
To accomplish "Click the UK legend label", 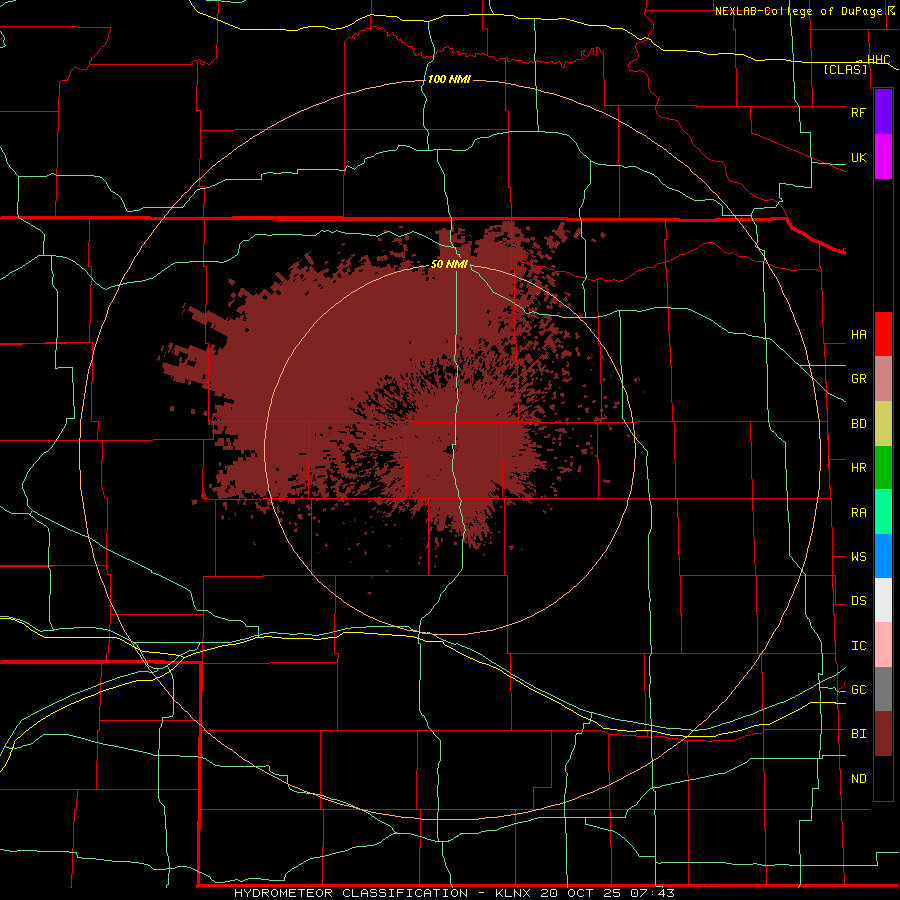I will pos(858,157).
